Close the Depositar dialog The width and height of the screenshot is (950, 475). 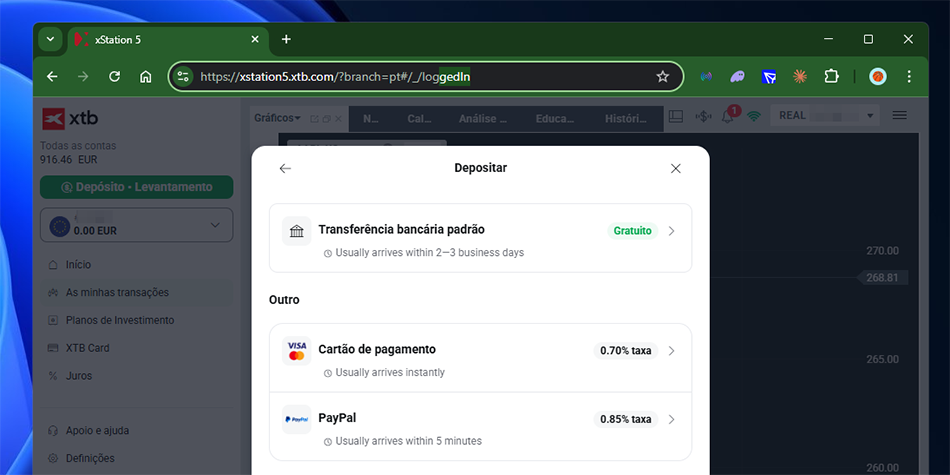[x=676, y=168]
